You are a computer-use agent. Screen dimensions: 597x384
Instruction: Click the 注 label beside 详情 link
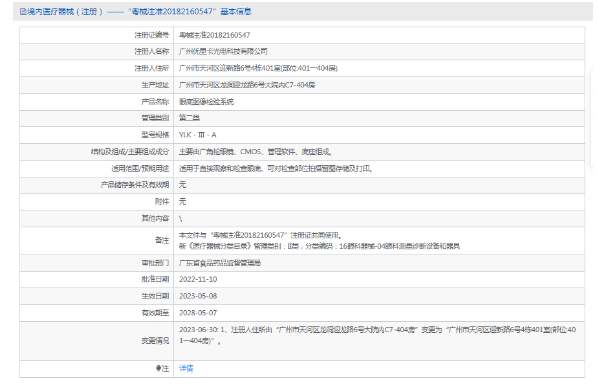coord(163,369)
